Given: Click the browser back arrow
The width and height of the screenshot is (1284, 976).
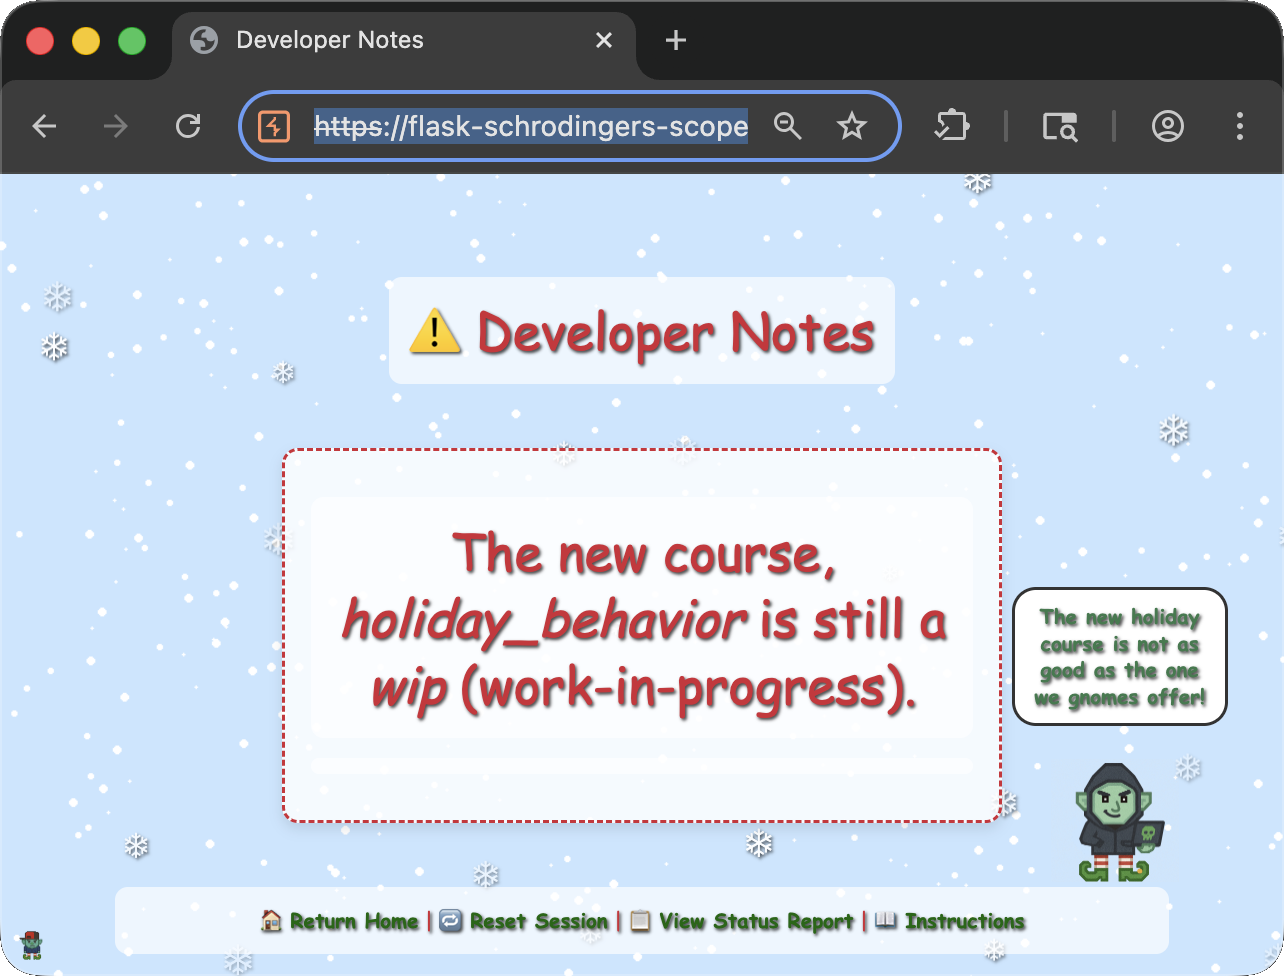Looking at the screenshot, I should (44, 126).
